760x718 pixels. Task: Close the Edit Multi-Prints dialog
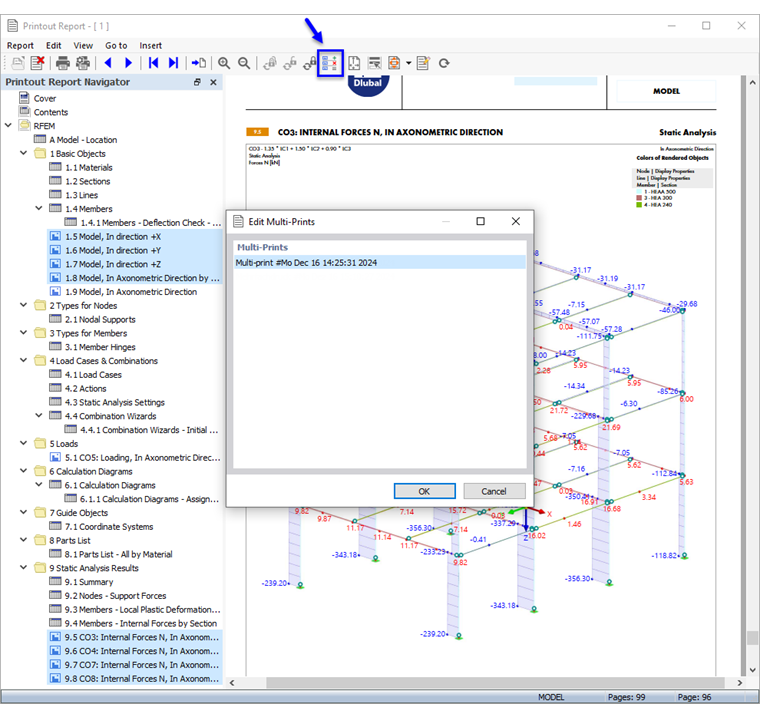[x=516, y=222]
